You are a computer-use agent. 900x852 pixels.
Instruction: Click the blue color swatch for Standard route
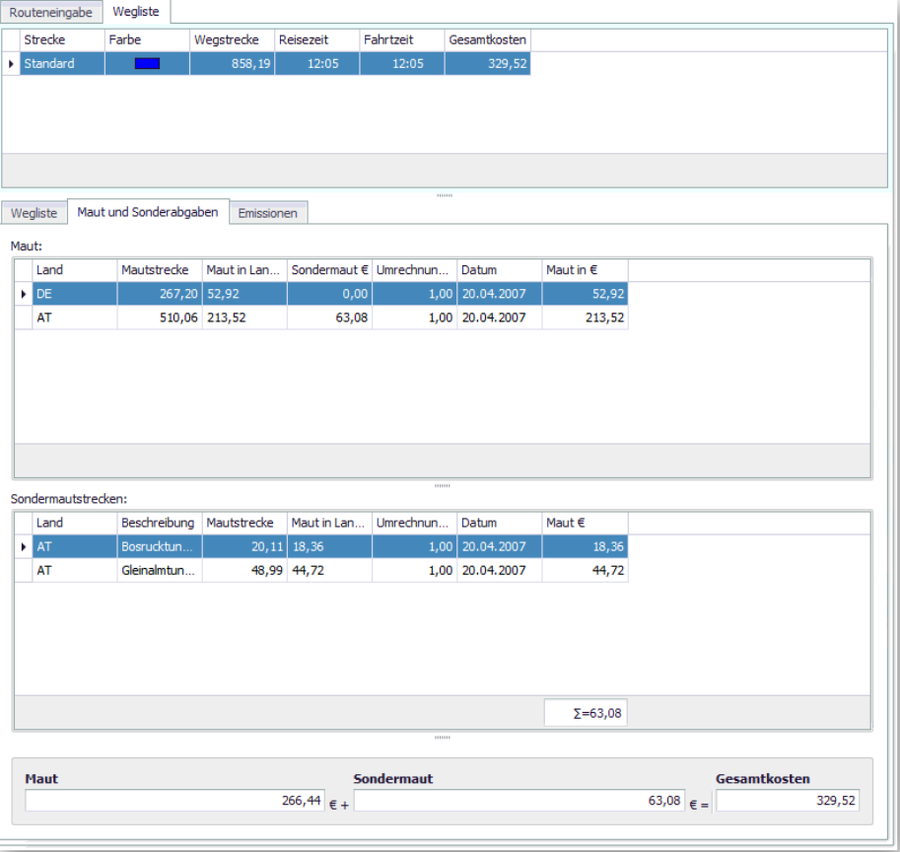(x=147, y=64)
